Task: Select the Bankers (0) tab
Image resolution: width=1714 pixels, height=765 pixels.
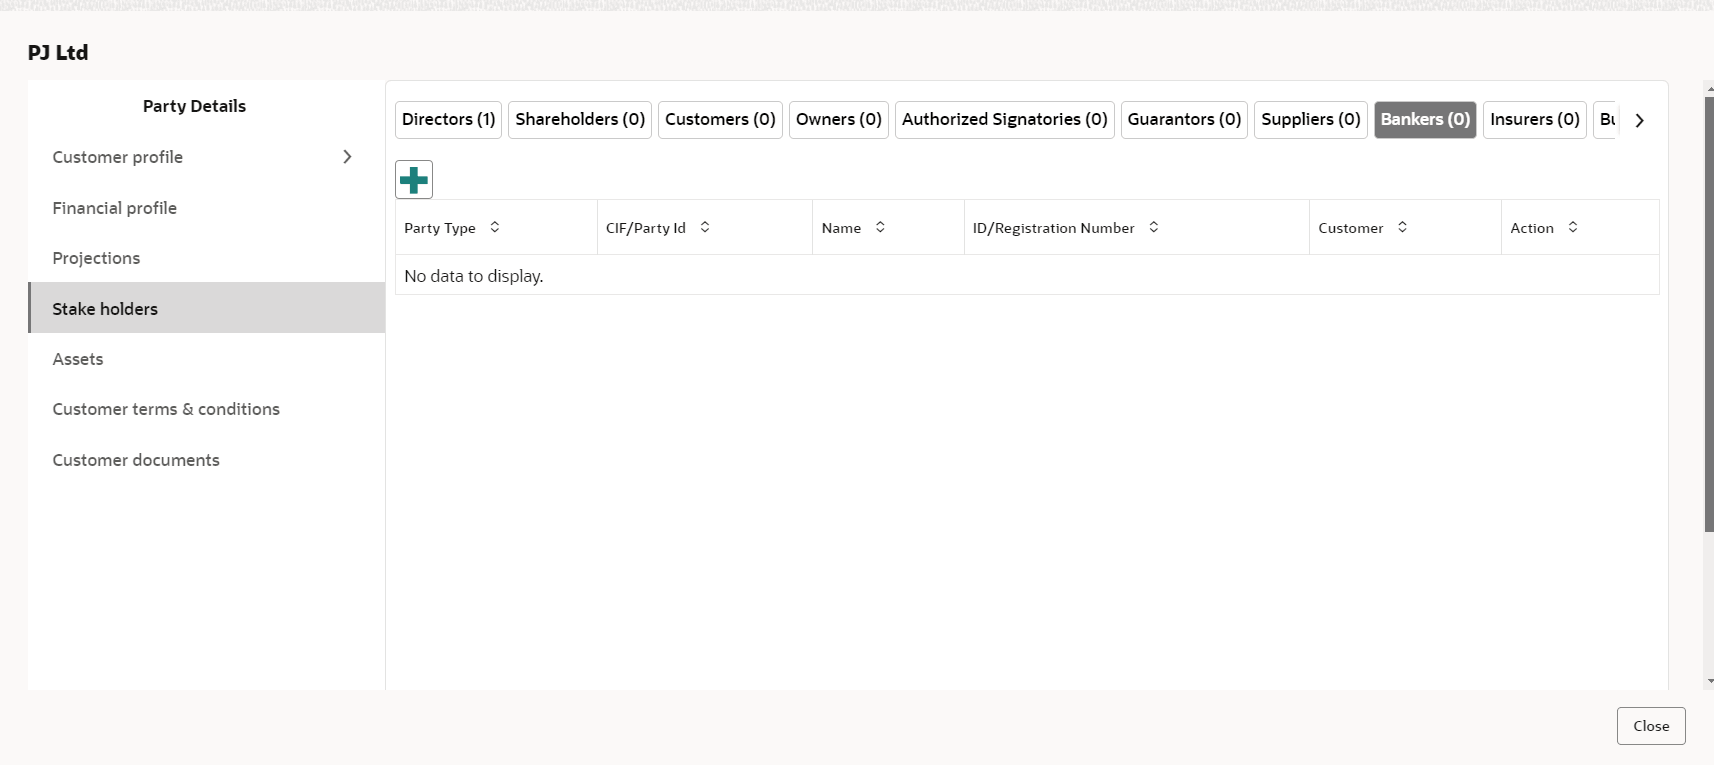Action: pyautogui.click(x=1425, y=120)
